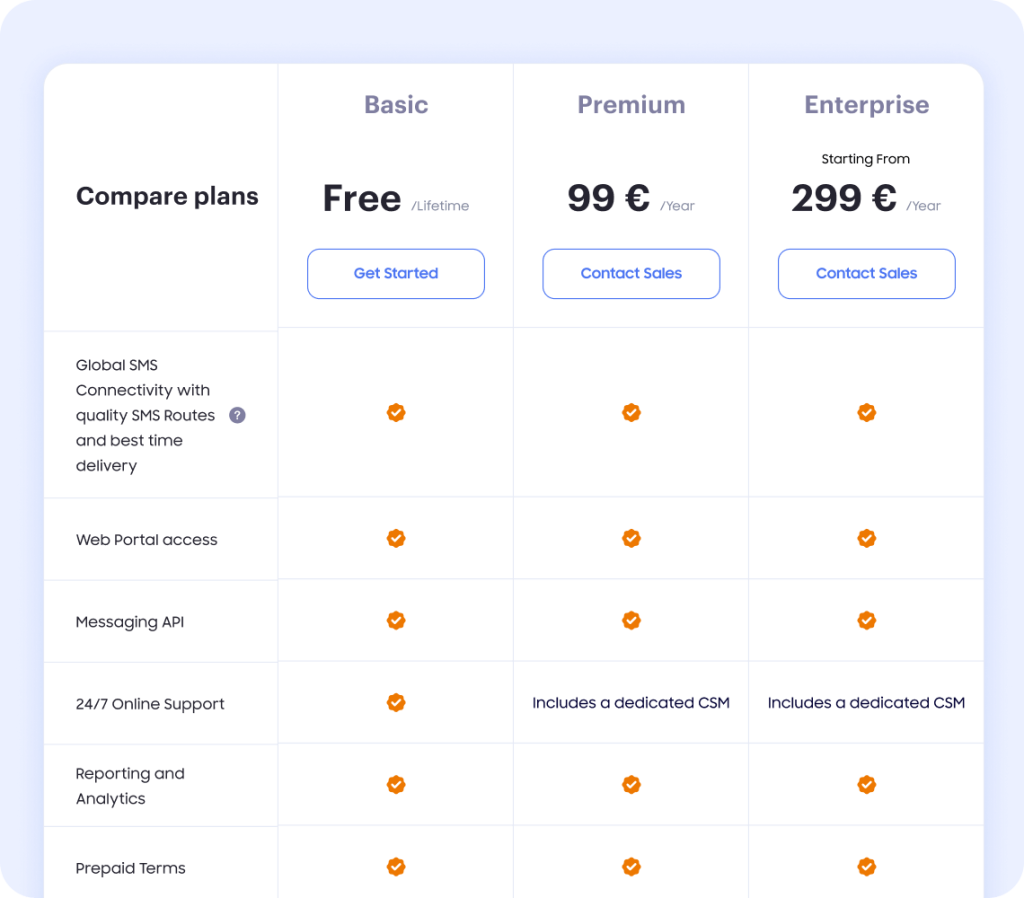The image size is (1024, 898).
Task: Click the help question mark icon beside SMS Routes
Action: point(237,415)
